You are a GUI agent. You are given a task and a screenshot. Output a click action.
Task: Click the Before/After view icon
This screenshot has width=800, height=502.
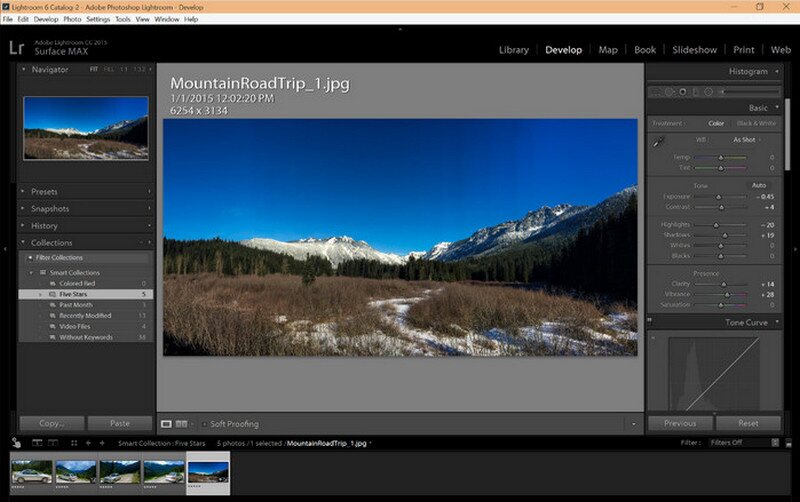coord(181,424)
